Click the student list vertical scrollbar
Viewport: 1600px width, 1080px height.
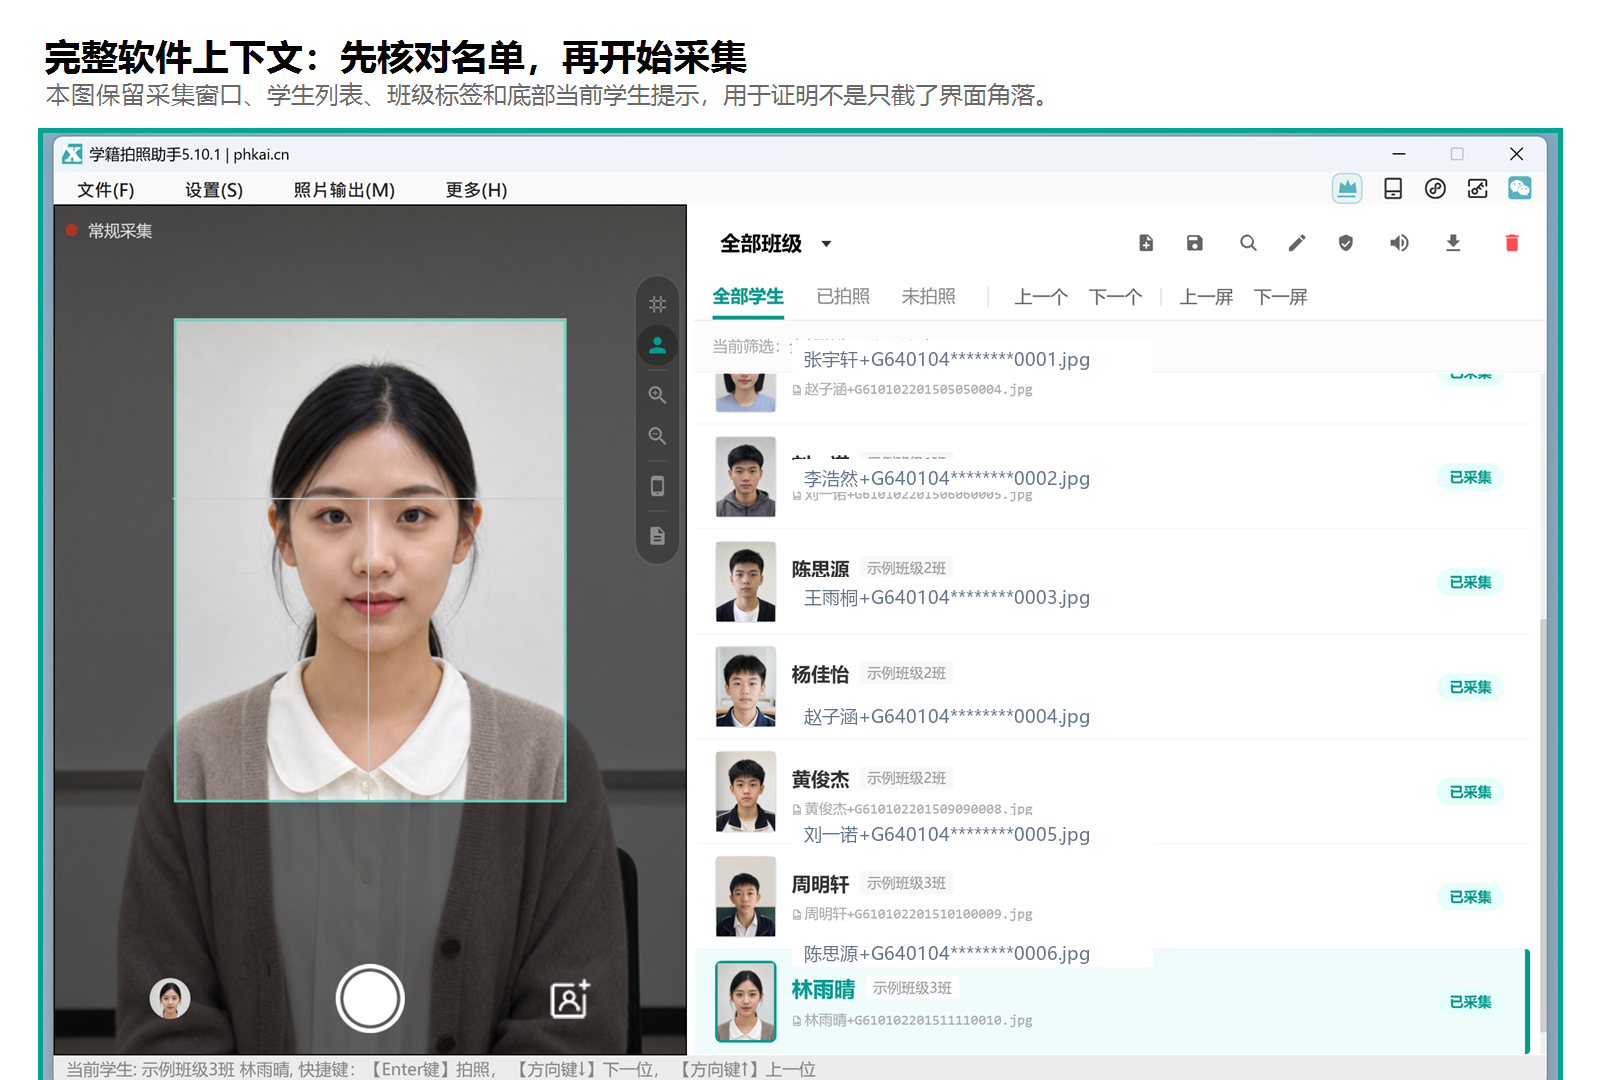pyautogui.click(x=1543, y=825)
